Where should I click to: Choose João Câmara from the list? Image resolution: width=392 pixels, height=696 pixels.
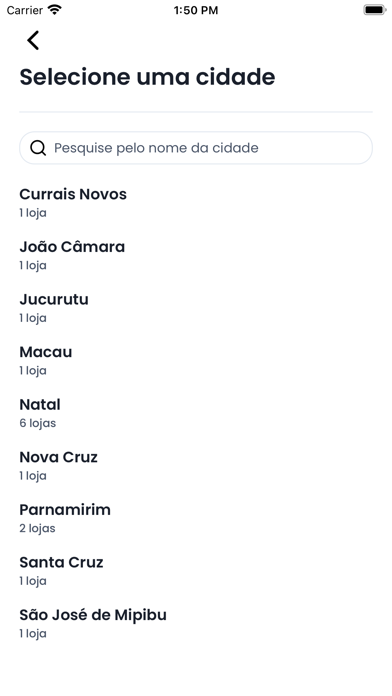point(196,255)
